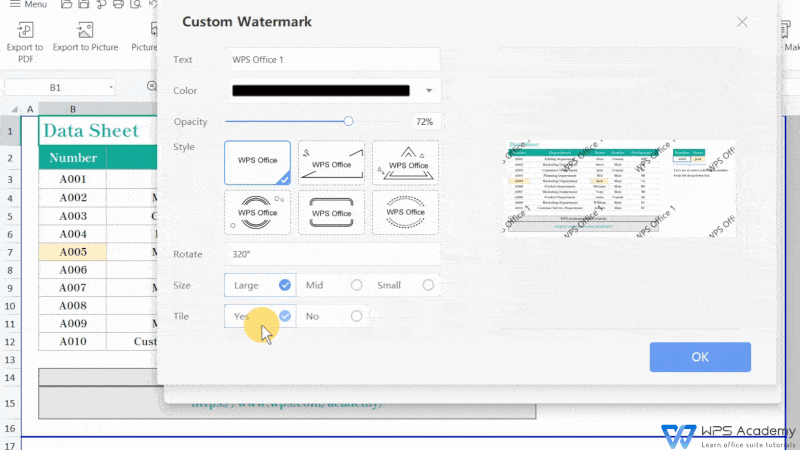
Task: Choose Mid size radio button
Action: [357, 285]
